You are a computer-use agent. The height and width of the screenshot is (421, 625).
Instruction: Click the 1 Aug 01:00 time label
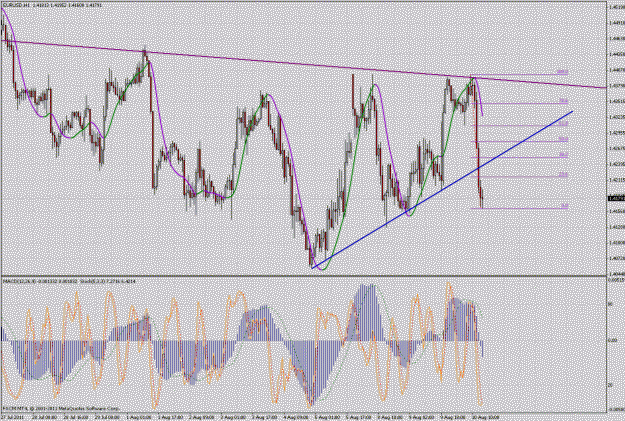[x=140, y=417]
